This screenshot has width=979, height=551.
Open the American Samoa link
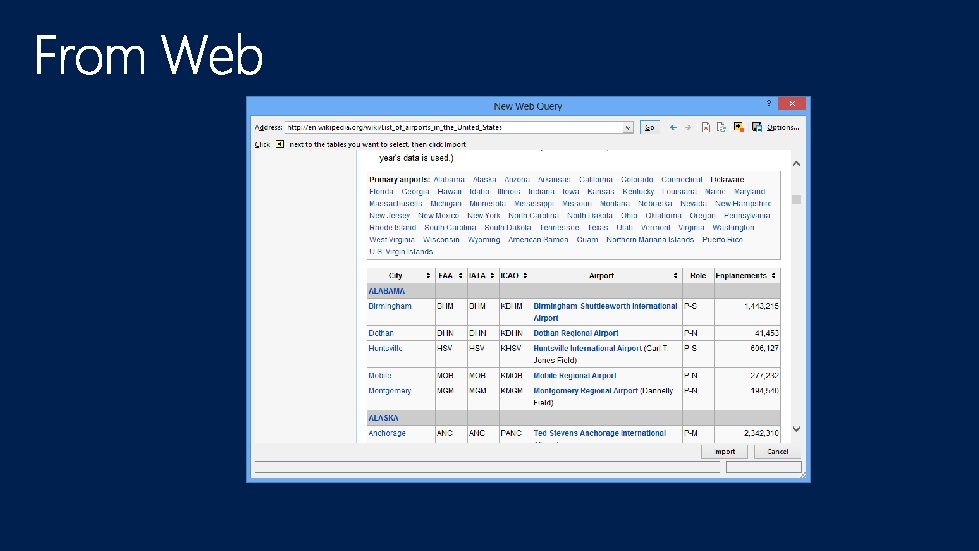click(x=538, y=240)
